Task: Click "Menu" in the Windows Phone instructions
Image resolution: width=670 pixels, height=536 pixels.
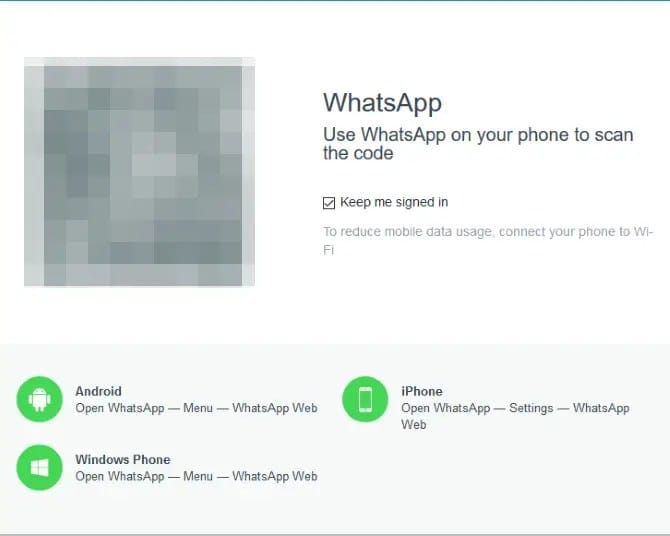Action: click(198, 476)
